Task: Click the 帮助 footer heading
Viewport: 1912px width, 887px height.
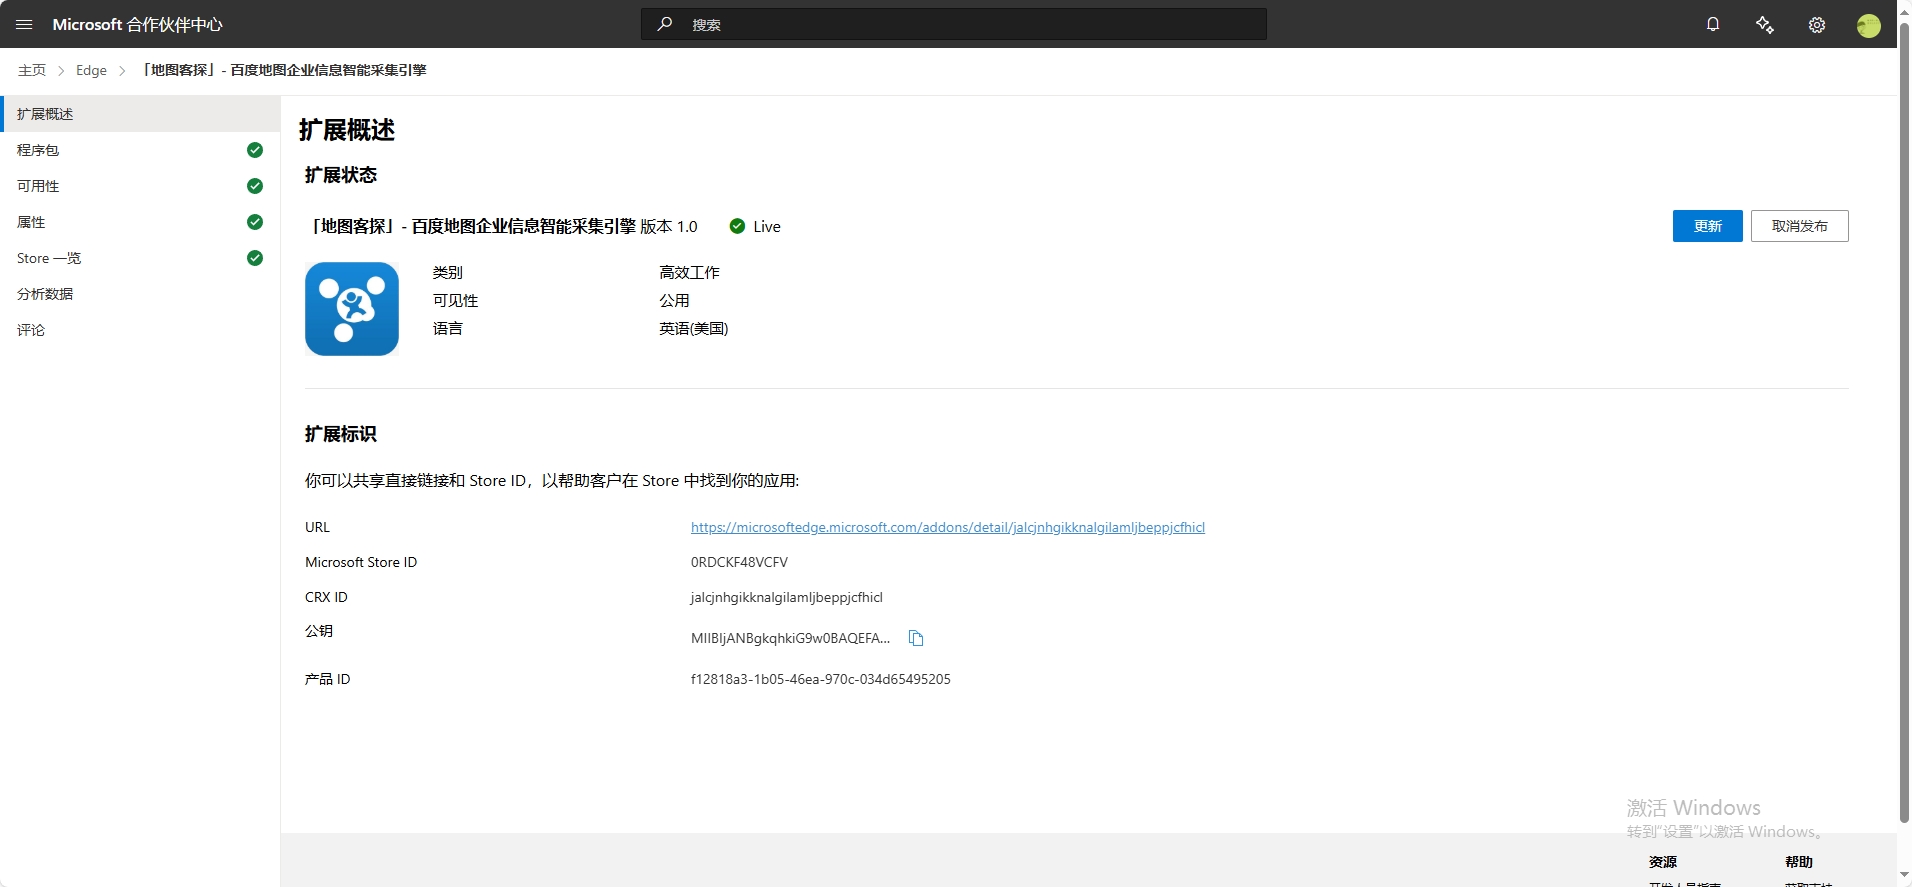Action: point(1799,862)
